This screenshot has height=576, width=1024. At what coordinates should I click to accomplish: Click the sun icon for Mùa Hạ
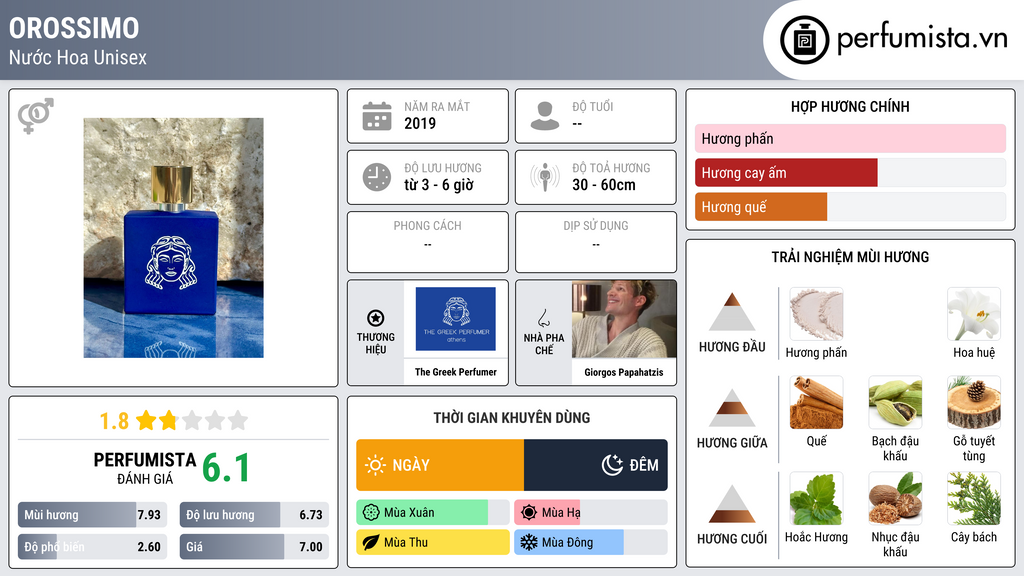[529, 513]
